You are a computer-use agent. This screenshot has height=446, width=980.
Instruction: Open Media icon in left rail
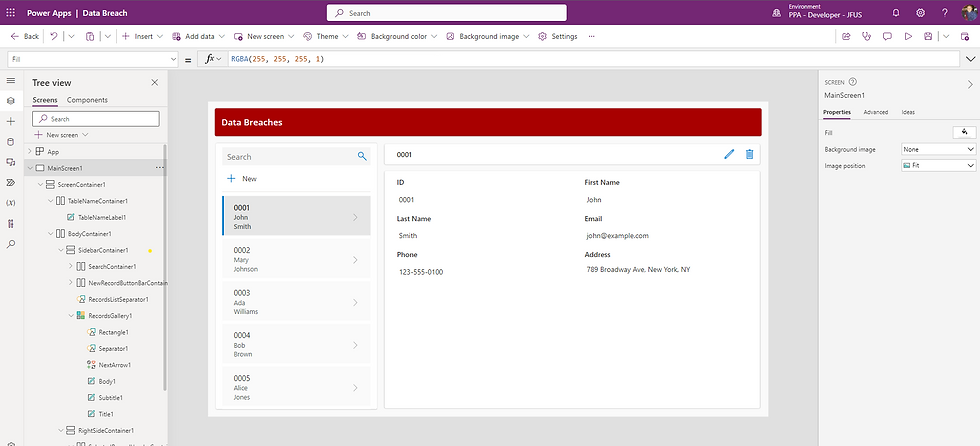[x=11, y=162]
